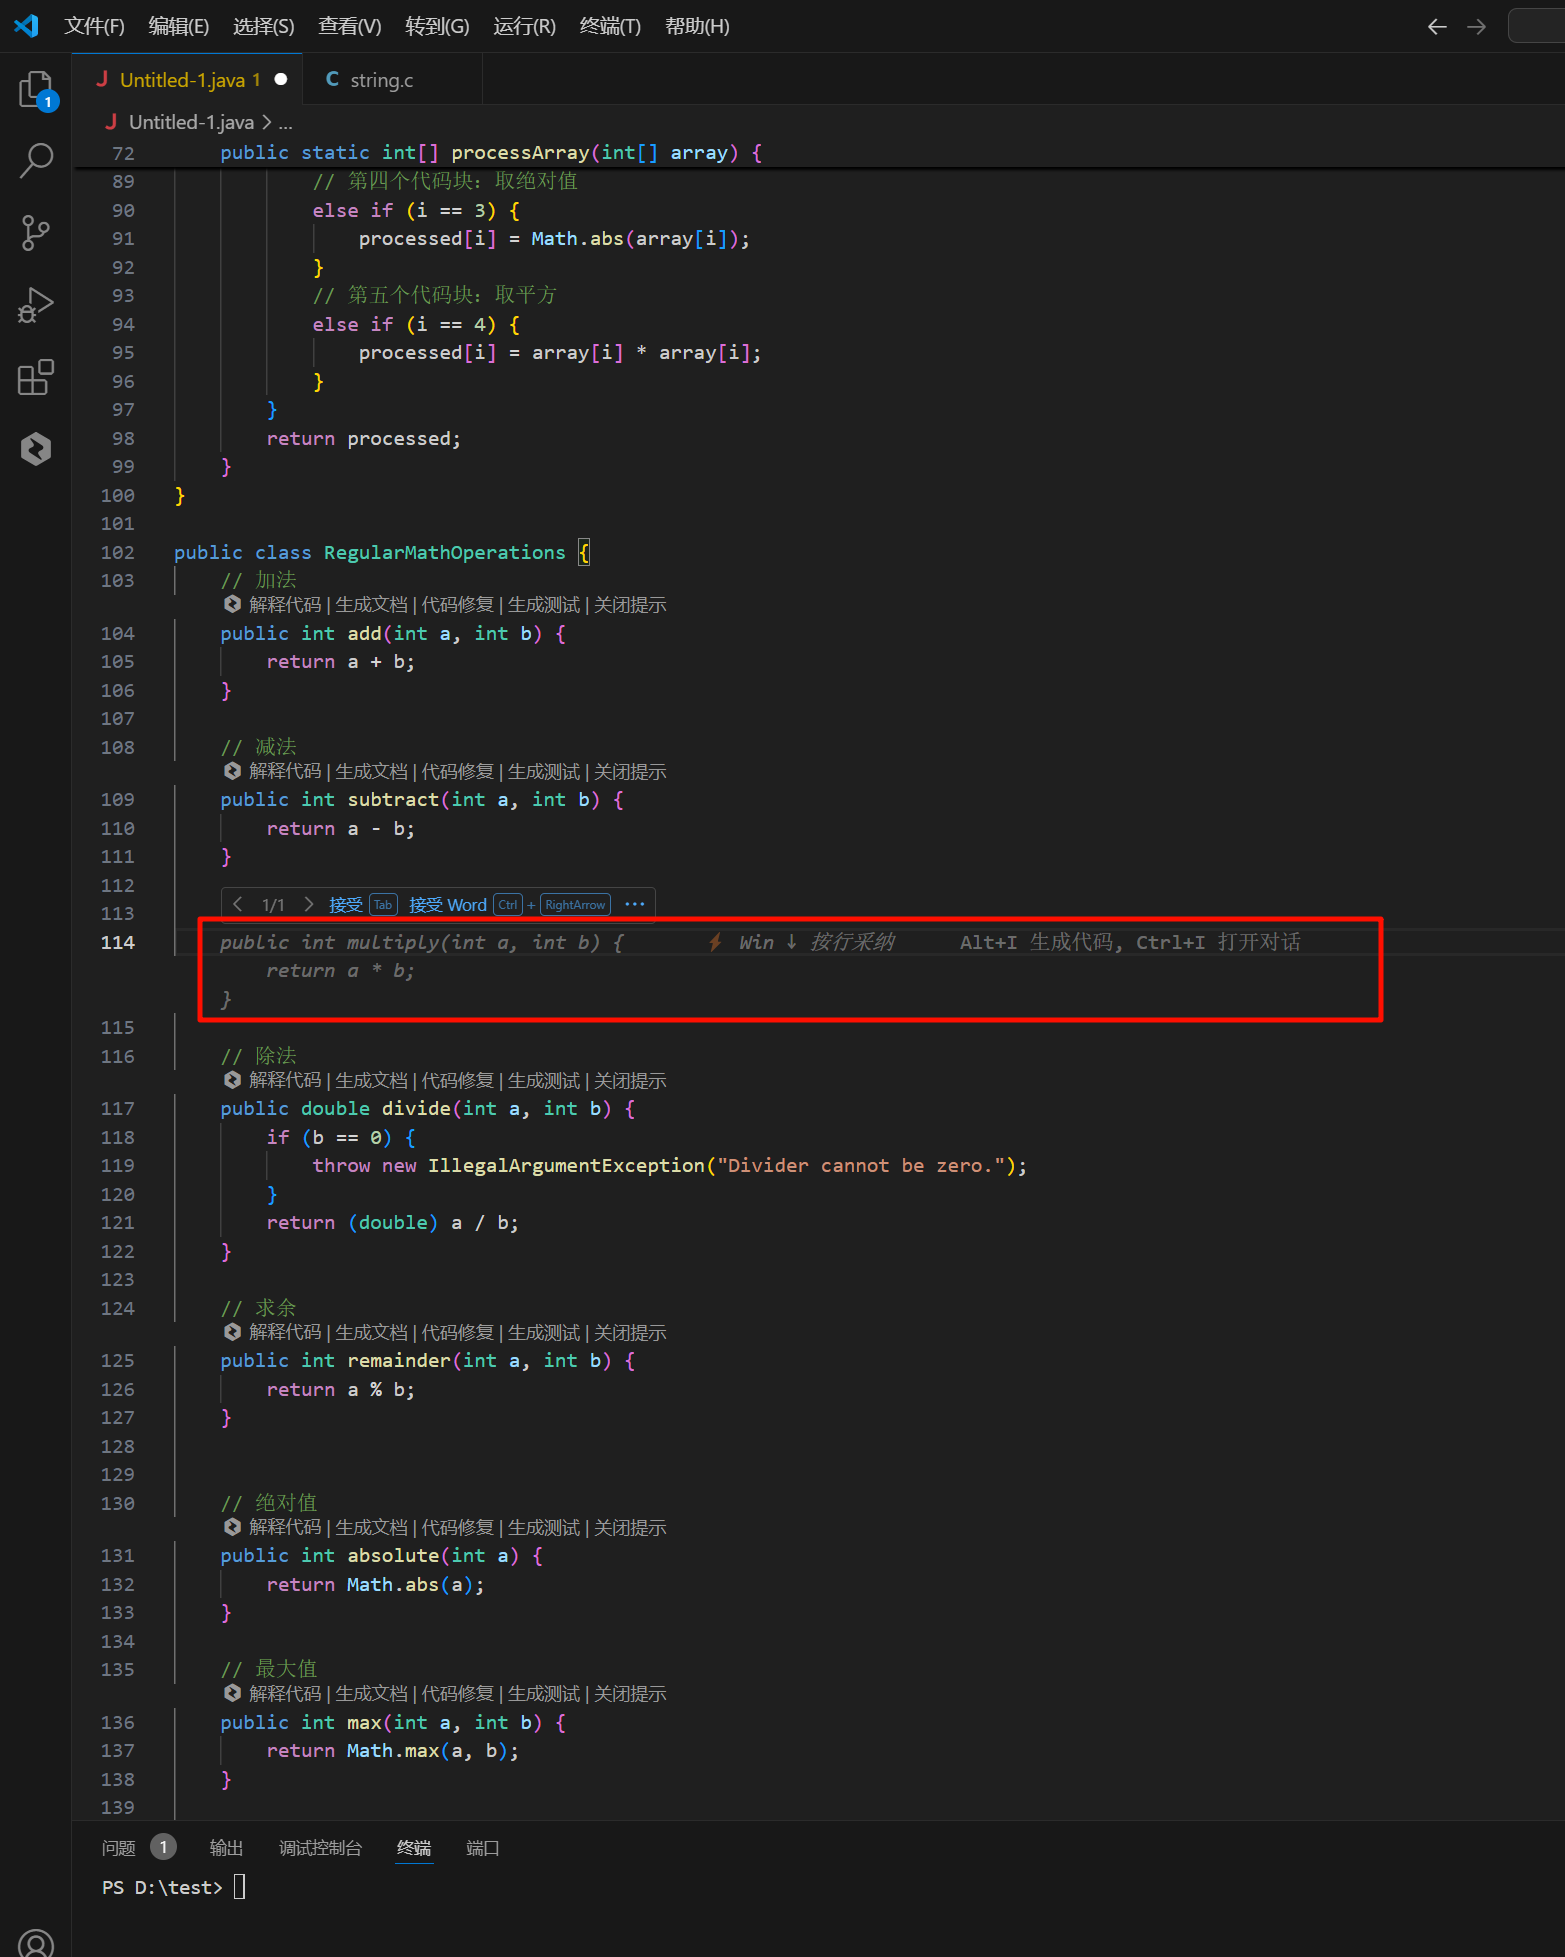1565x1957 pixels.
Task: Click the Go Forward navigation arrow
Action: [1476, 27]
